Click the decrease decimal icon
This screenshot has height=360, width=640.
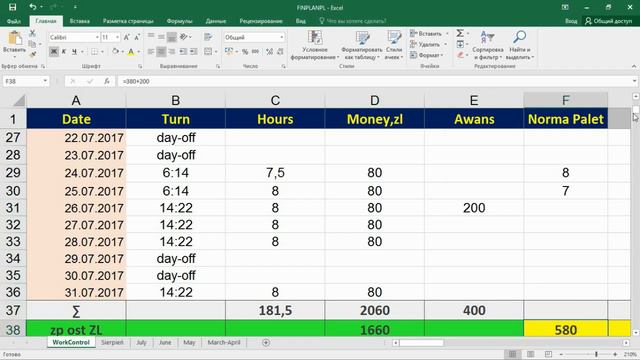point(280,52)
